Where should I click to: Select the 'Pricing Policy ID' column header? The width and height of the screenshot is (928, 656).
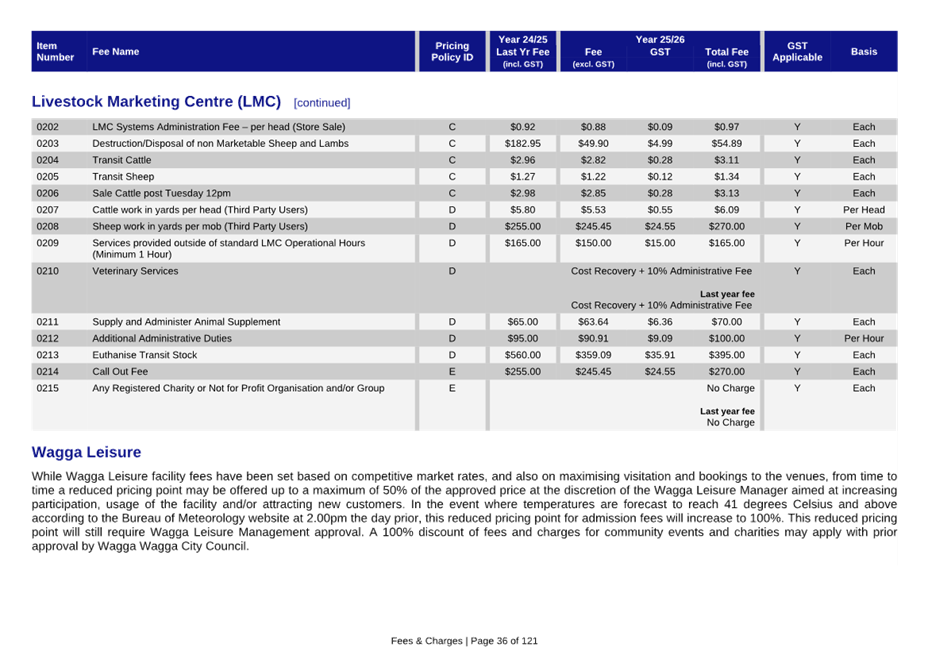tap(452, 52)
